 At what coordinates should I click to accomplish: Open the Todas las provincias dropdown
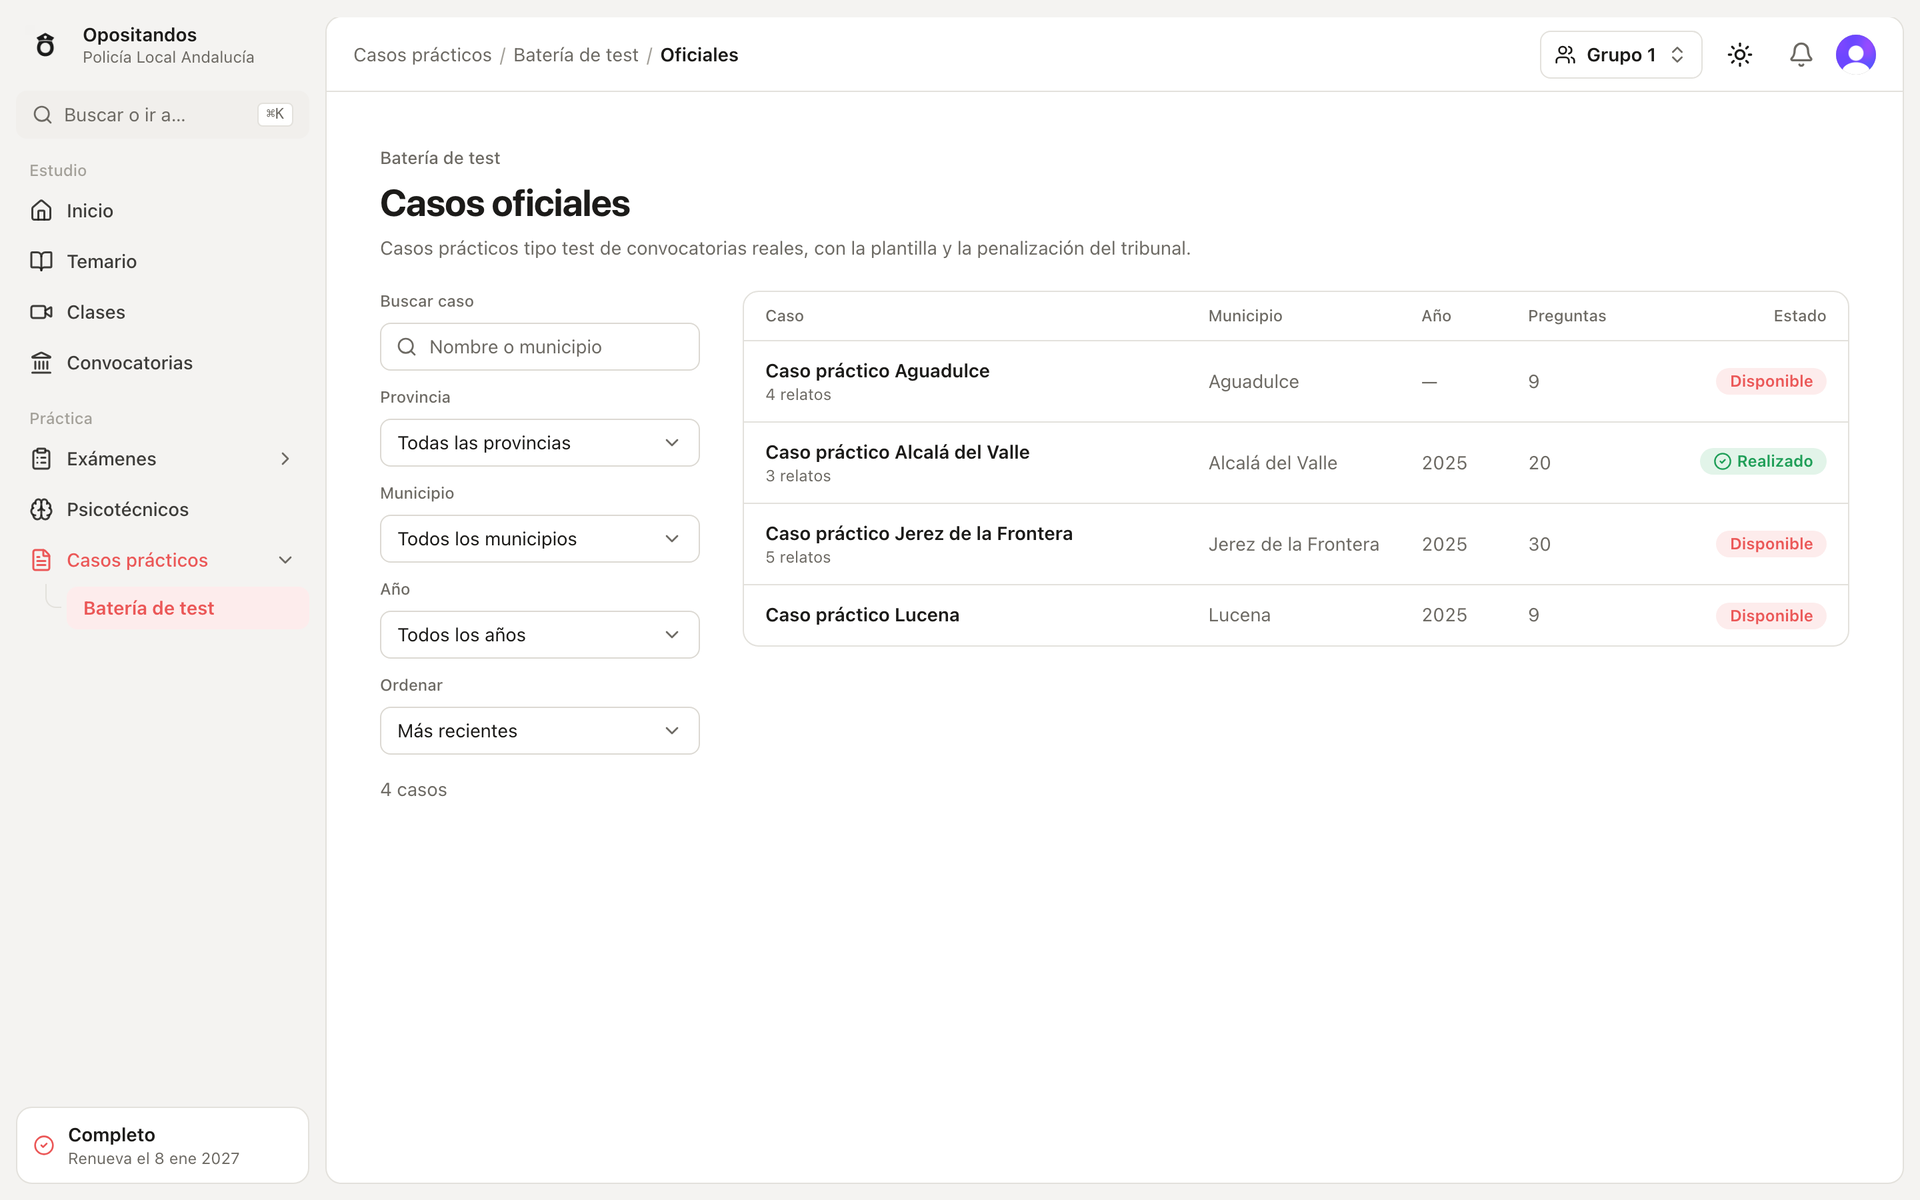tap(540, 443)
